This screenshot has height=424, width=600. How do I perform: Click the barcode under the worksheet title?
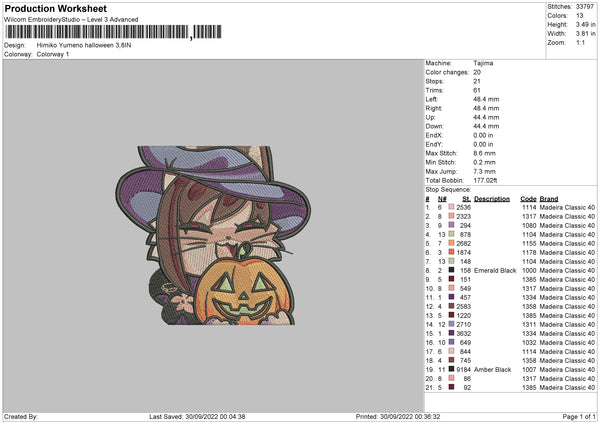tap(113, 32)
